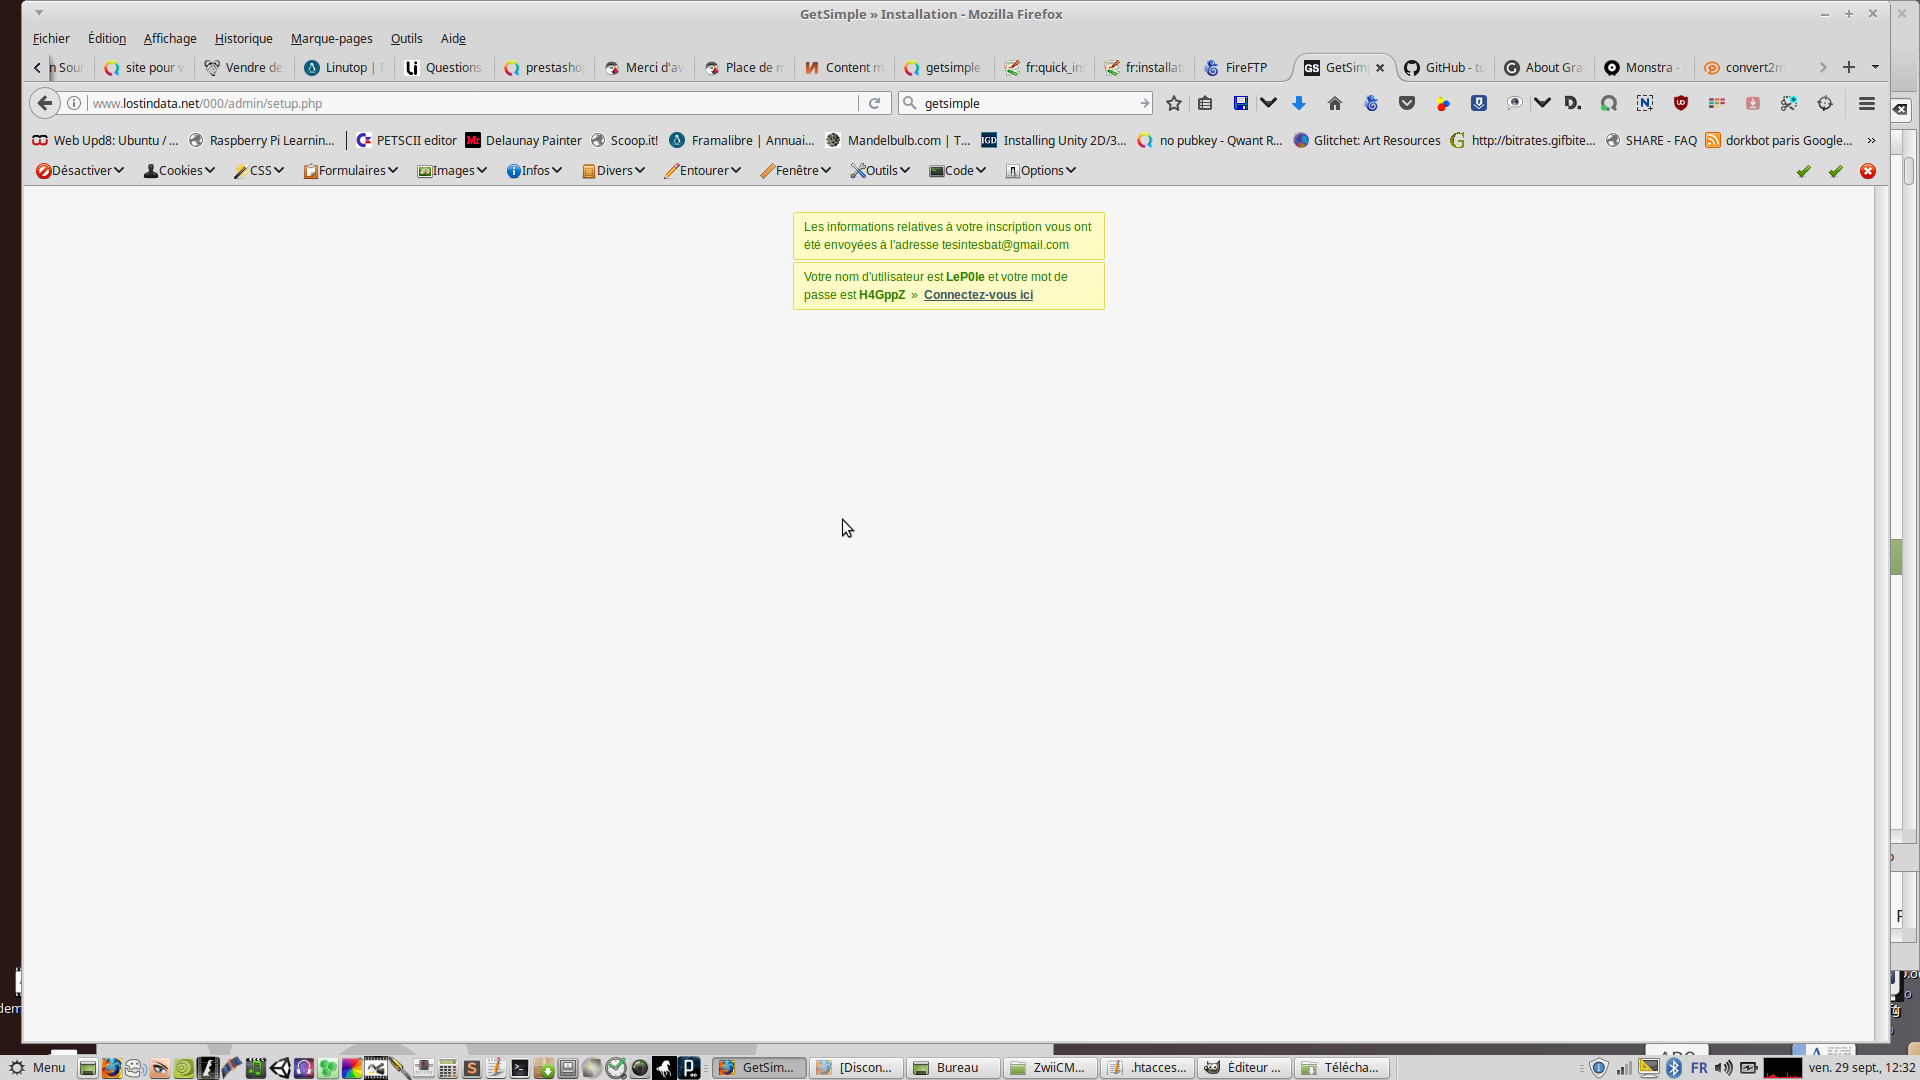Click the Bluetooth icon in system tray
Image resolution: width=1920 pixels, height=1080 pixels.
[x=1674, y=1068]
